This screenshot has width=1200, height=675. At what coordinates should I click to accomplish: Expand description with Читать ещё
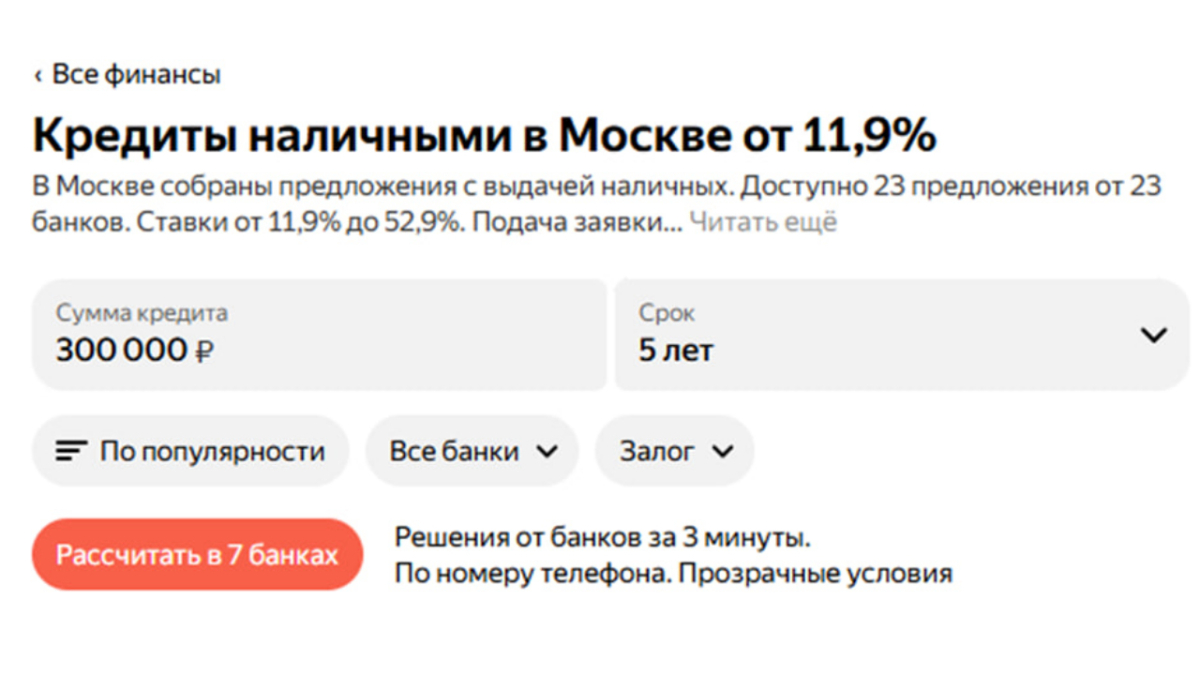tap(763, 222)
